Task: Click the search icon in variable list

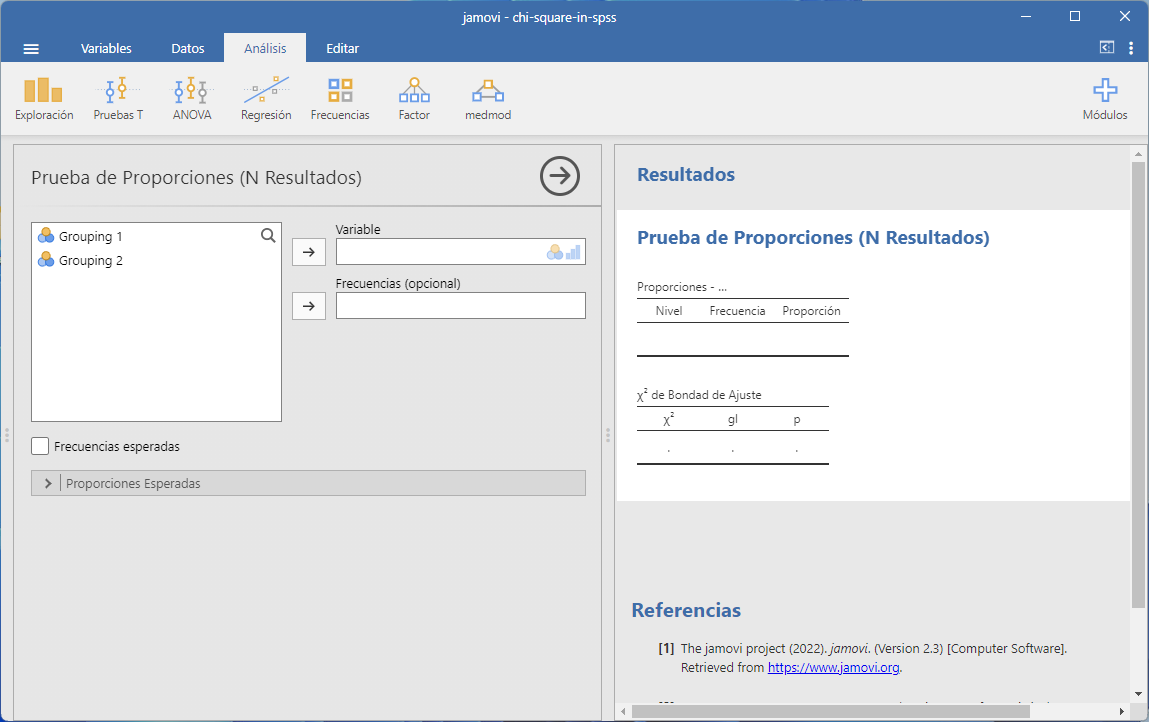Action: [x=268, y=236]
